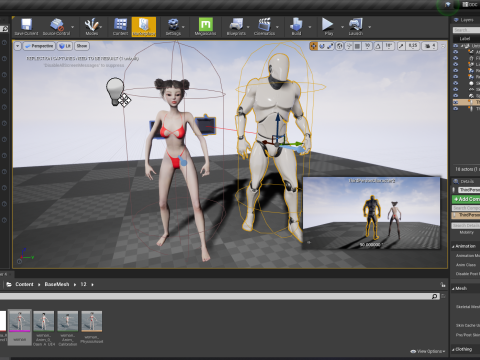Viewport: 480px width, 360px height.
Task: Open the viewport Show menu
Action: tap(82, 46)
